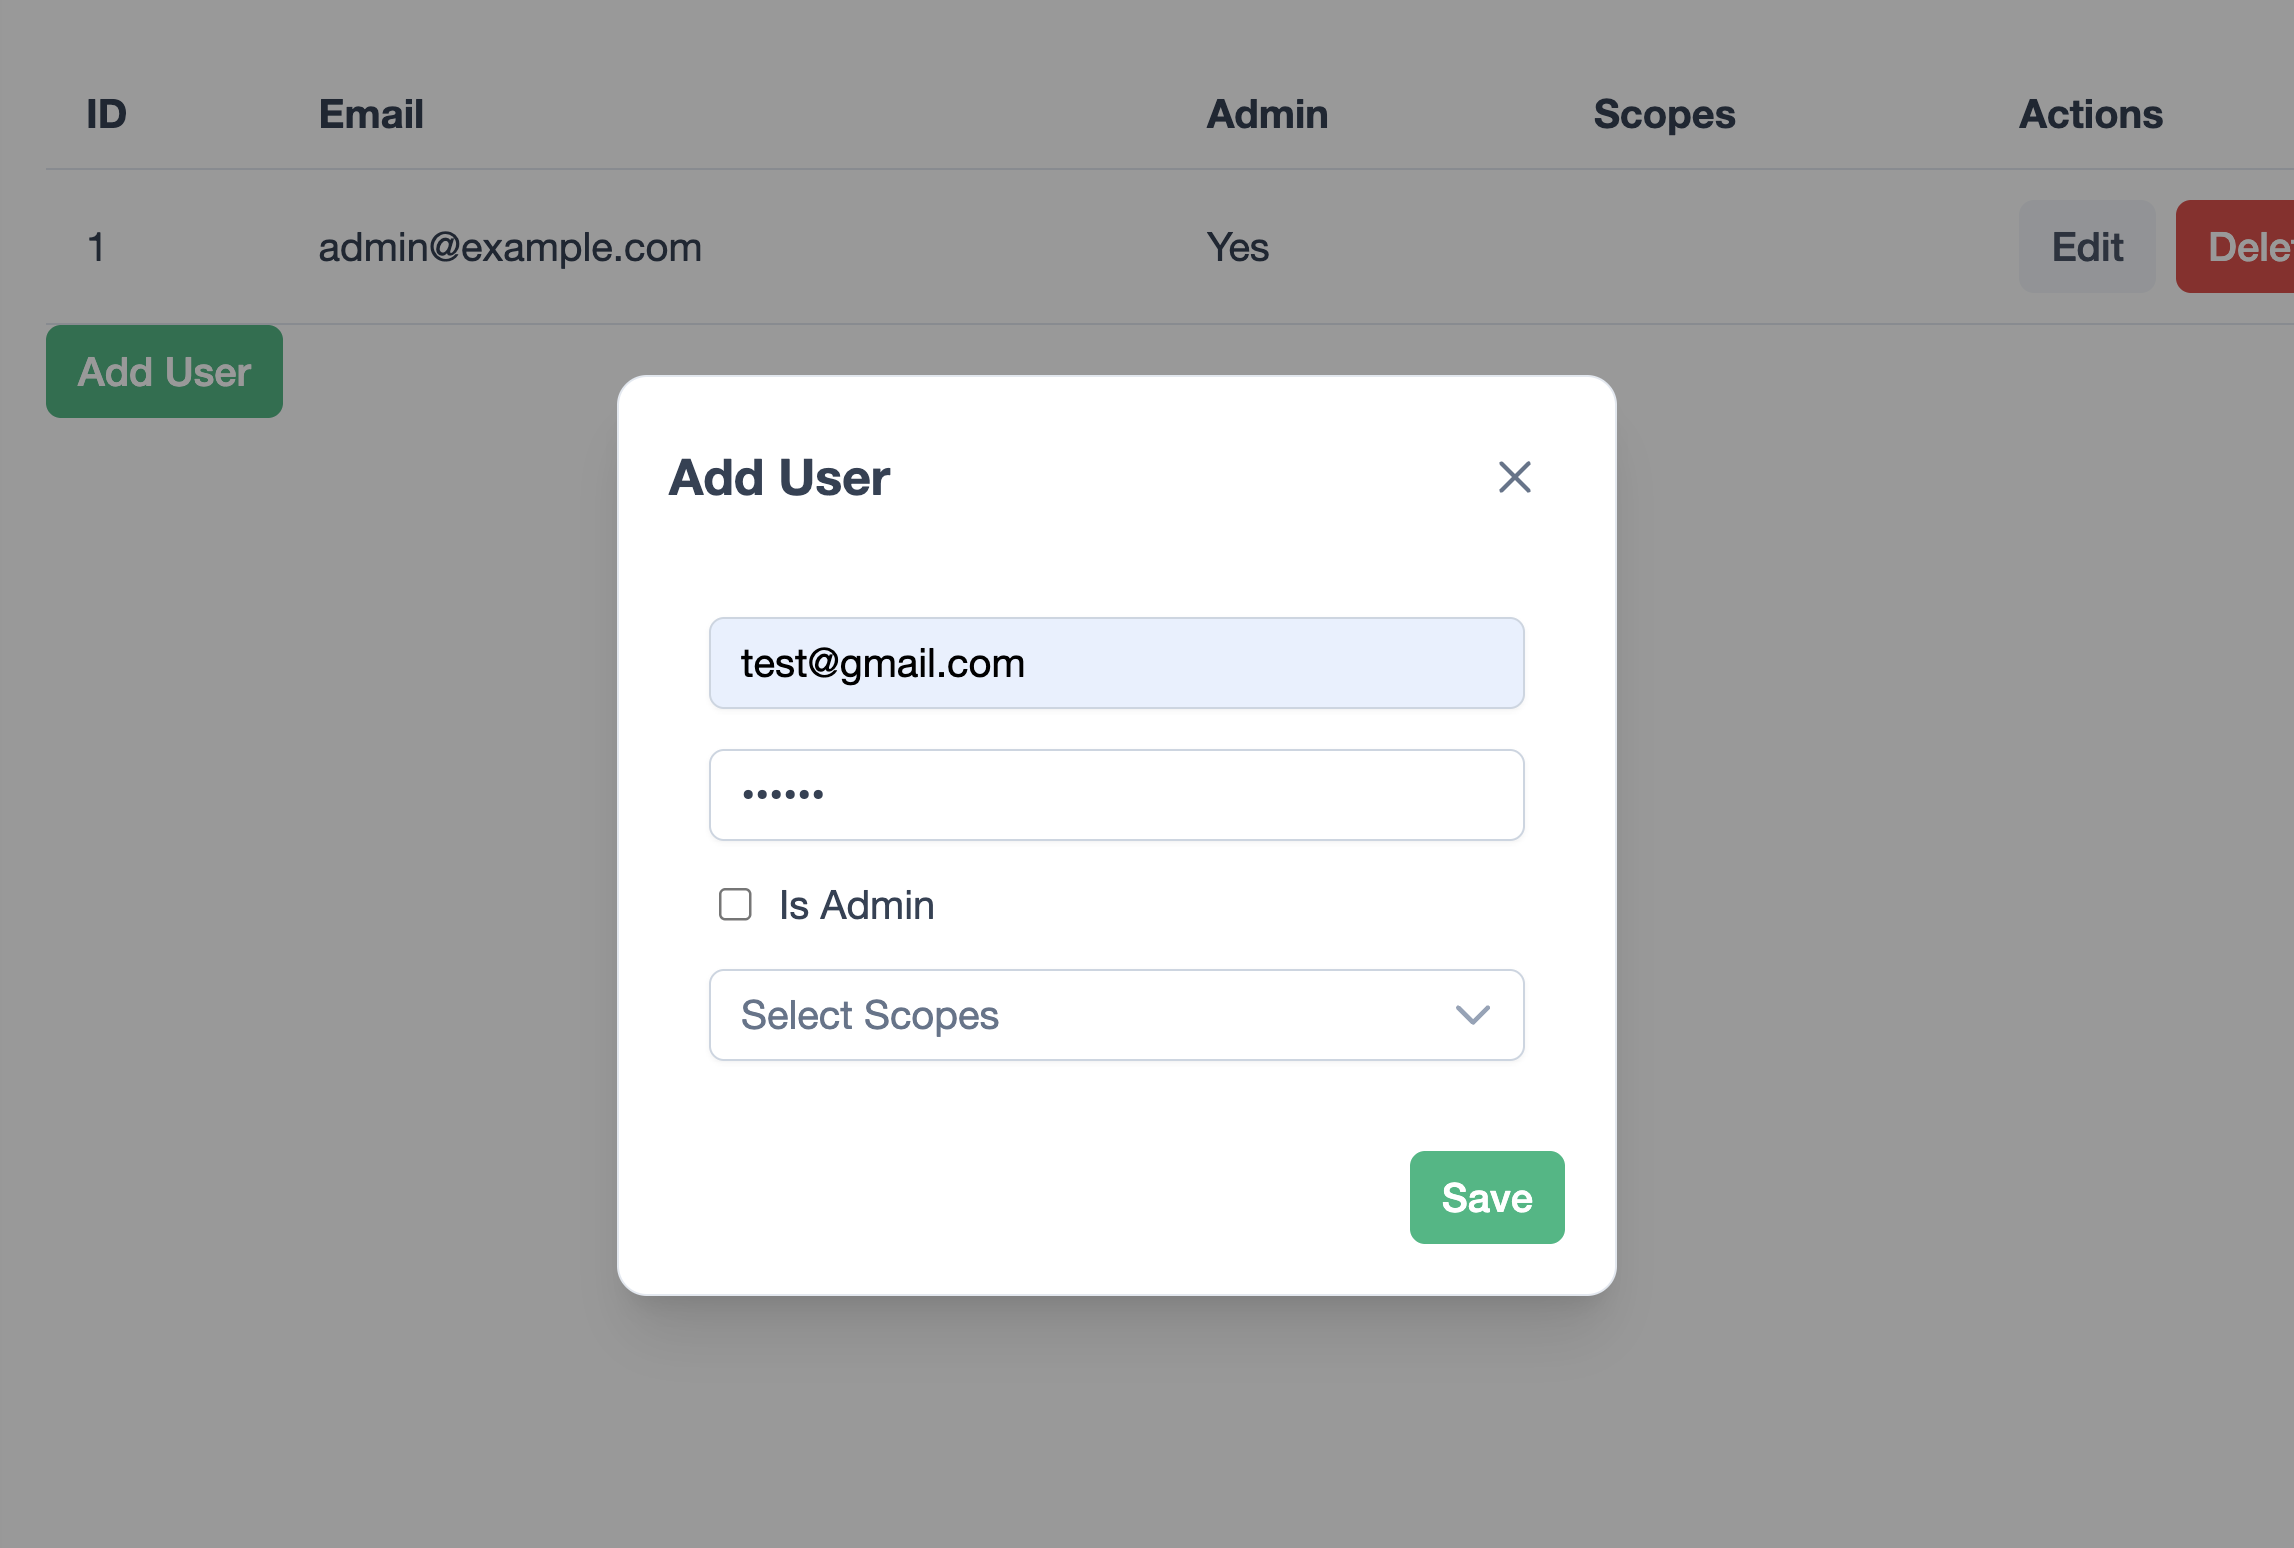Image resolution: width=2294 pixels, height=1548 pixels.
Task: Click the email field containing test@gmail.com
Action: (1116, 663)
